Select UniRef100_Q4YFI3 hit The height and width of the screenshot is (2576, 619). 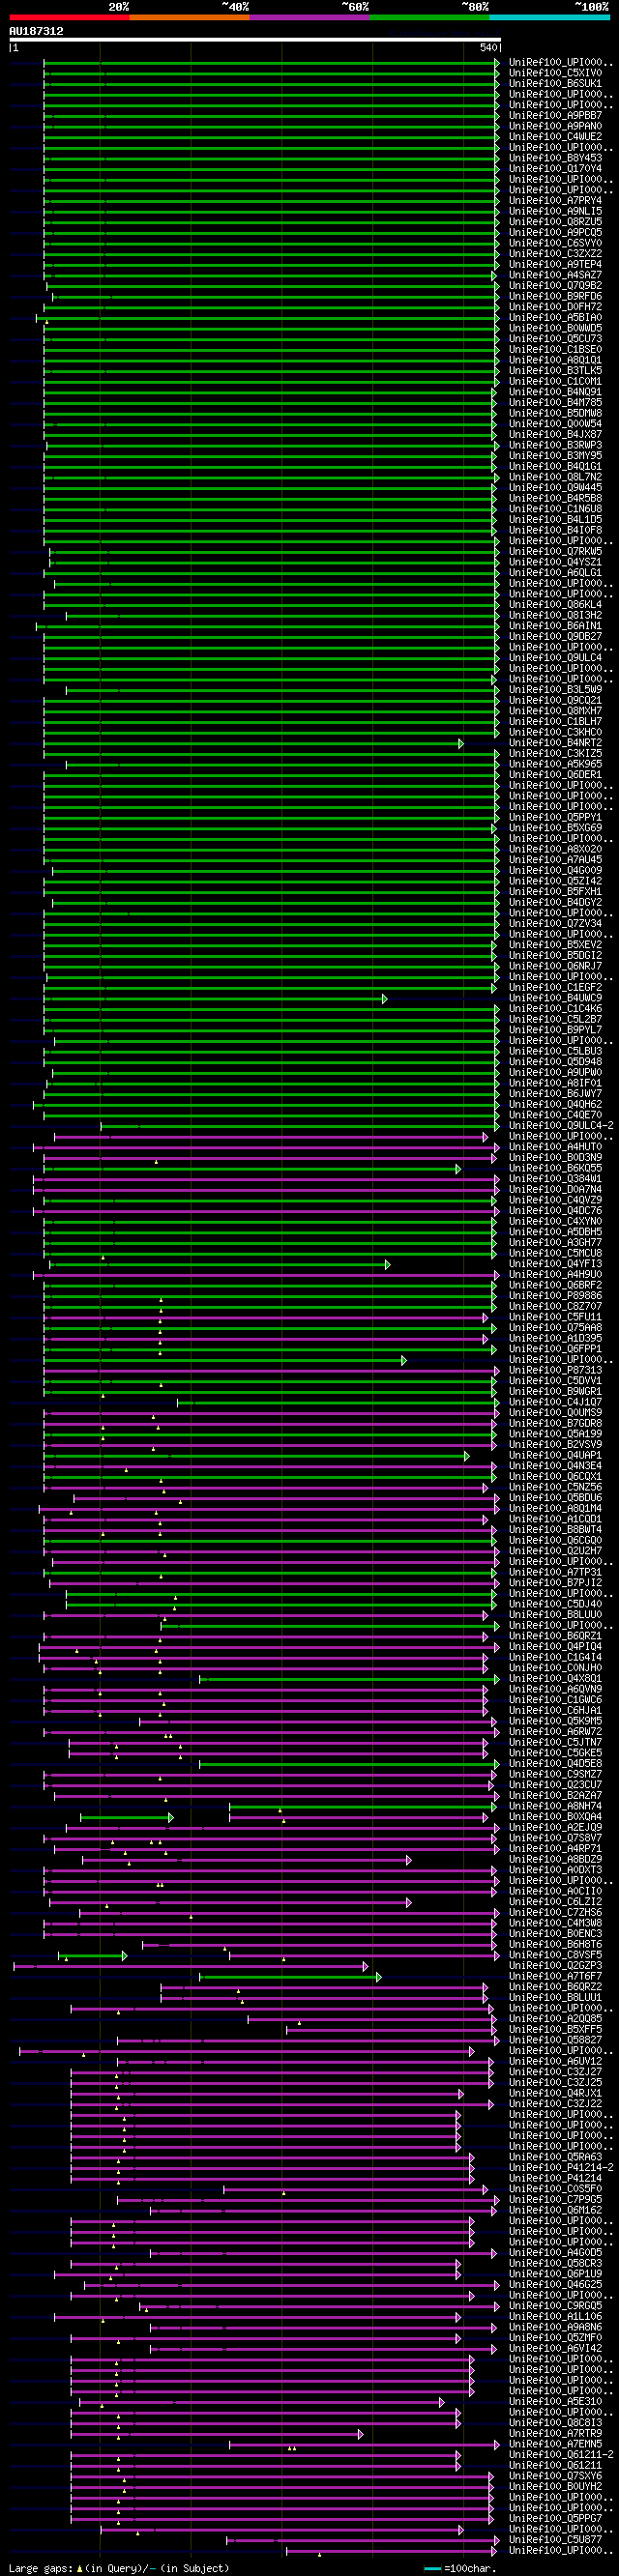click(555, 1264)
